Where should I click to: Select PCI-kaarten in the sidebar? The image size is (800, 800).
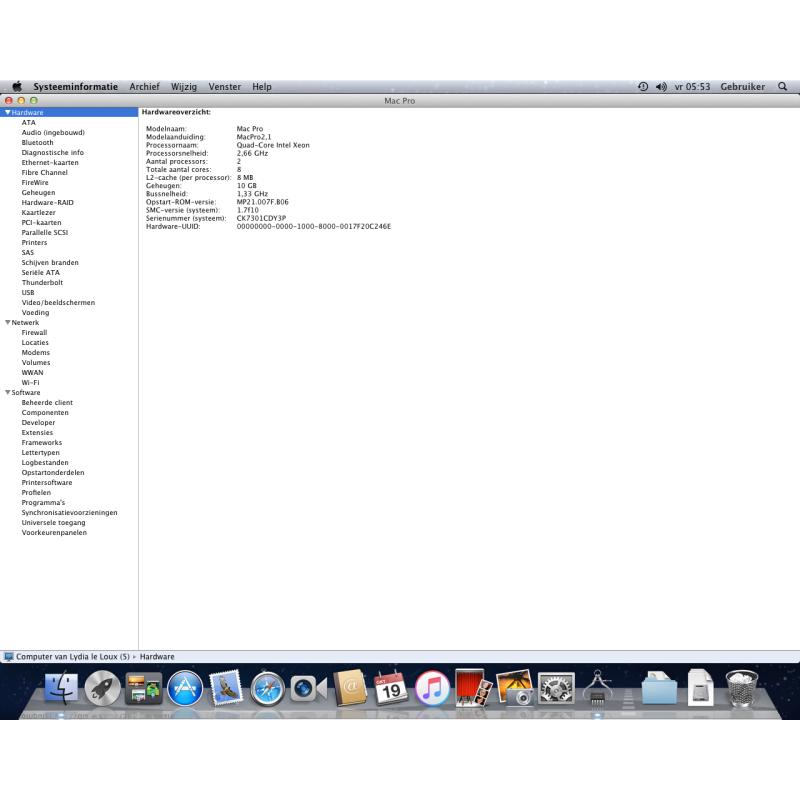tap(41, 222)
